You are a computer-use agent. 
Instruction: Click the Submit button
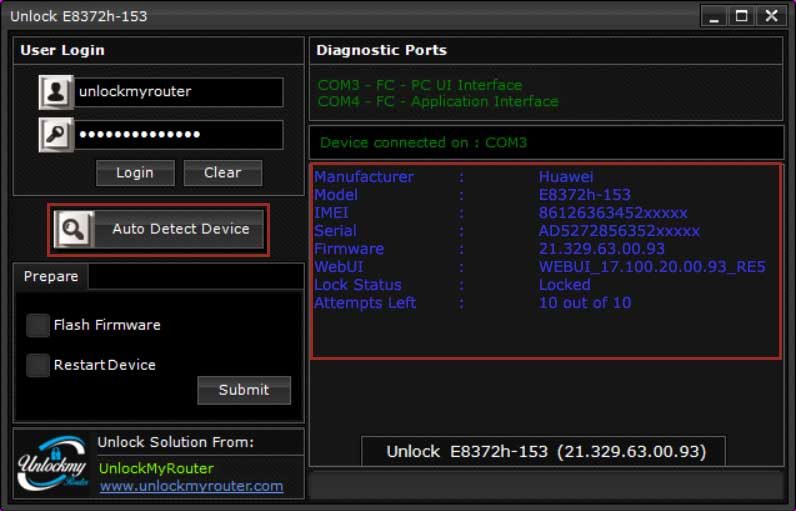244,390
